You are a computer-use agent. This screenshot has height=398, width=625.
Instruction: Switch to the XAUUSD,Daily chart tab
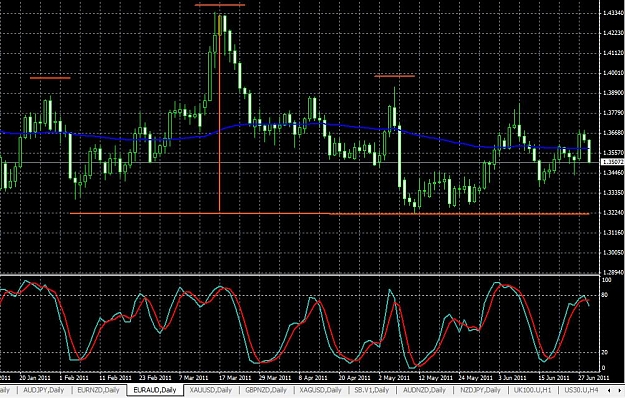tap(210, 390)
